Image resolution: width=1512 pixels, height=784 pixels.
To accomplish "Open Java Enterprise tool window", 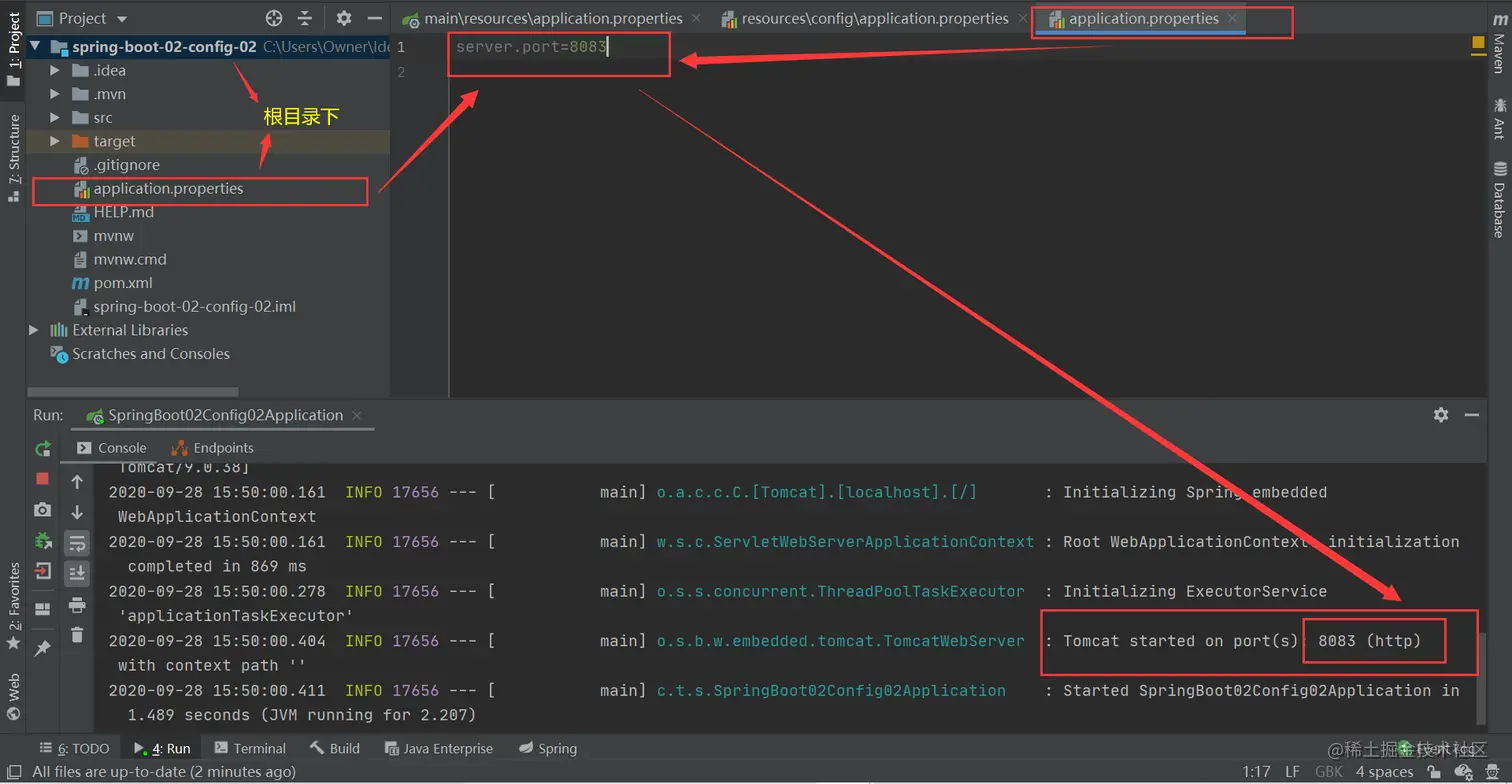I will [438, 748].
